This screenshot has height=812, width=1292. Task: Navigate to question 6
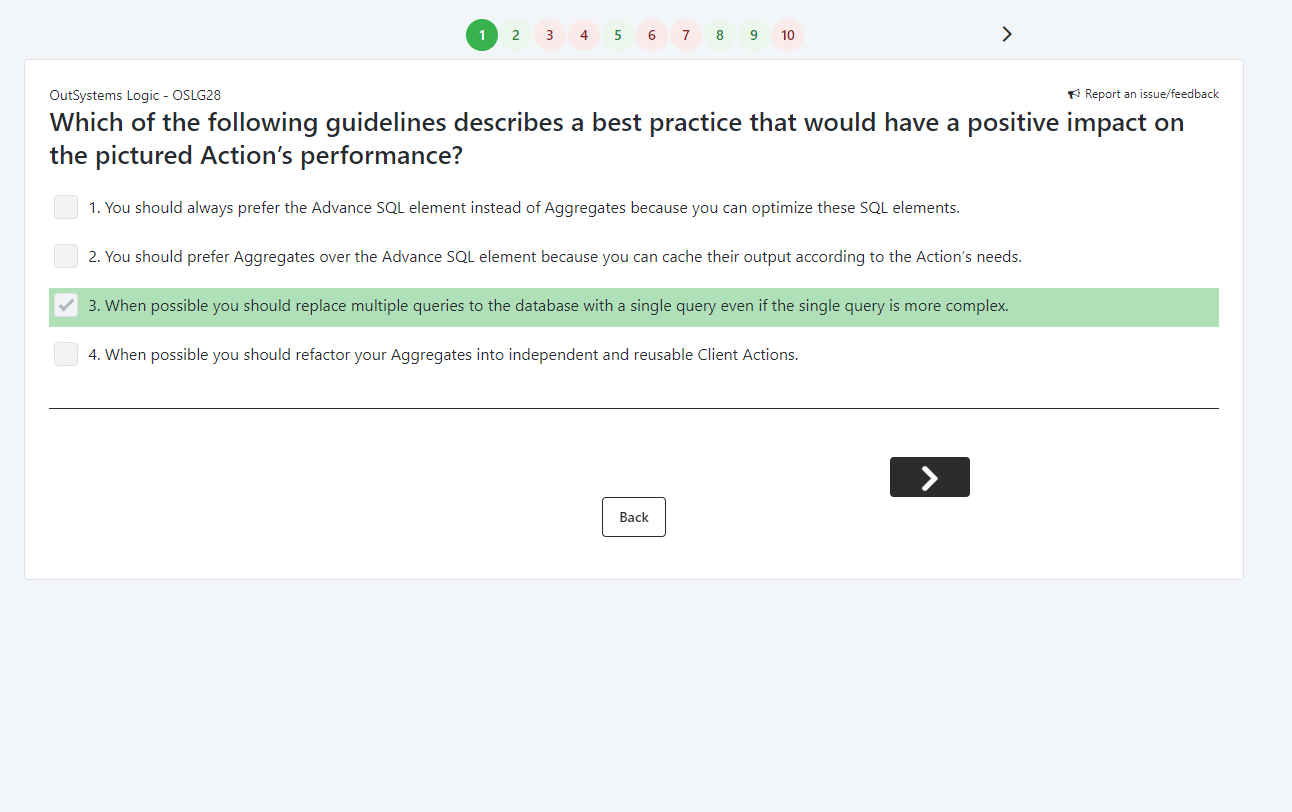tap(652, 36)
